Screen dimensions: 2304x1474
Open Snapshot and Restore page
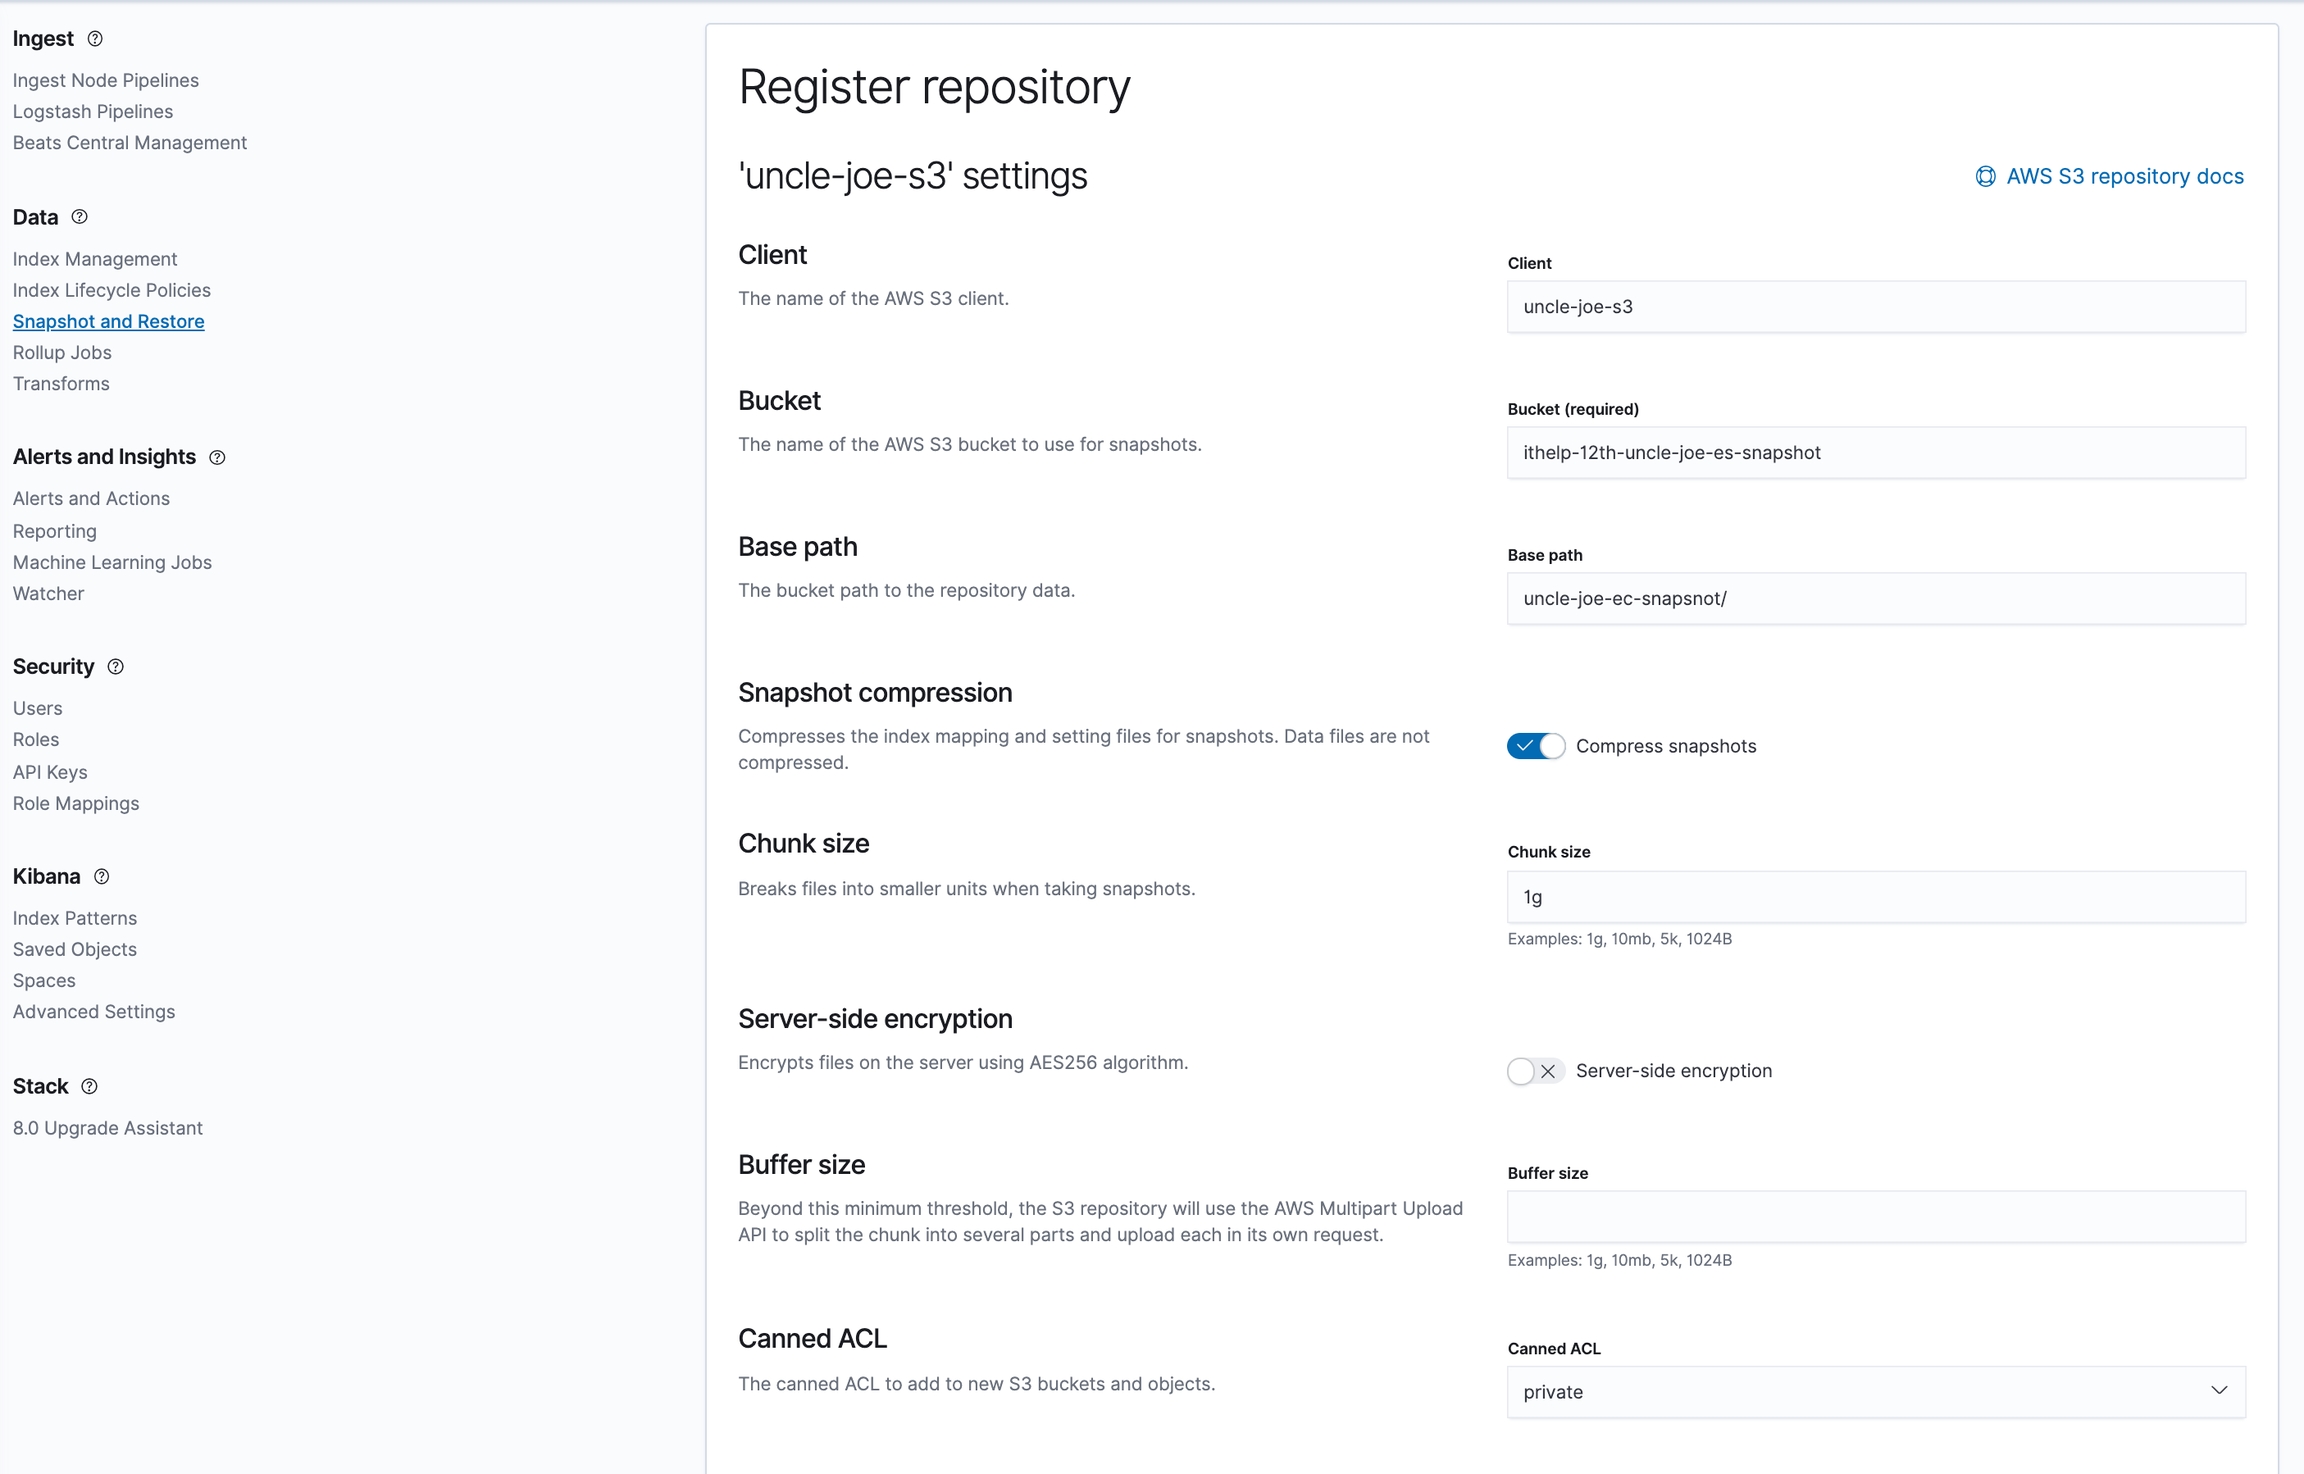point(108,321)
